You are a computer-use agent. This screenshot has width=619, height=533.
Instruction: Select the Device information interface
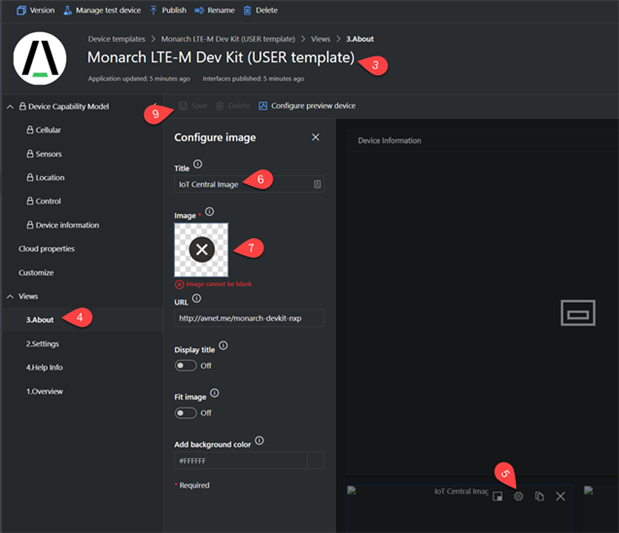(63, 225)
